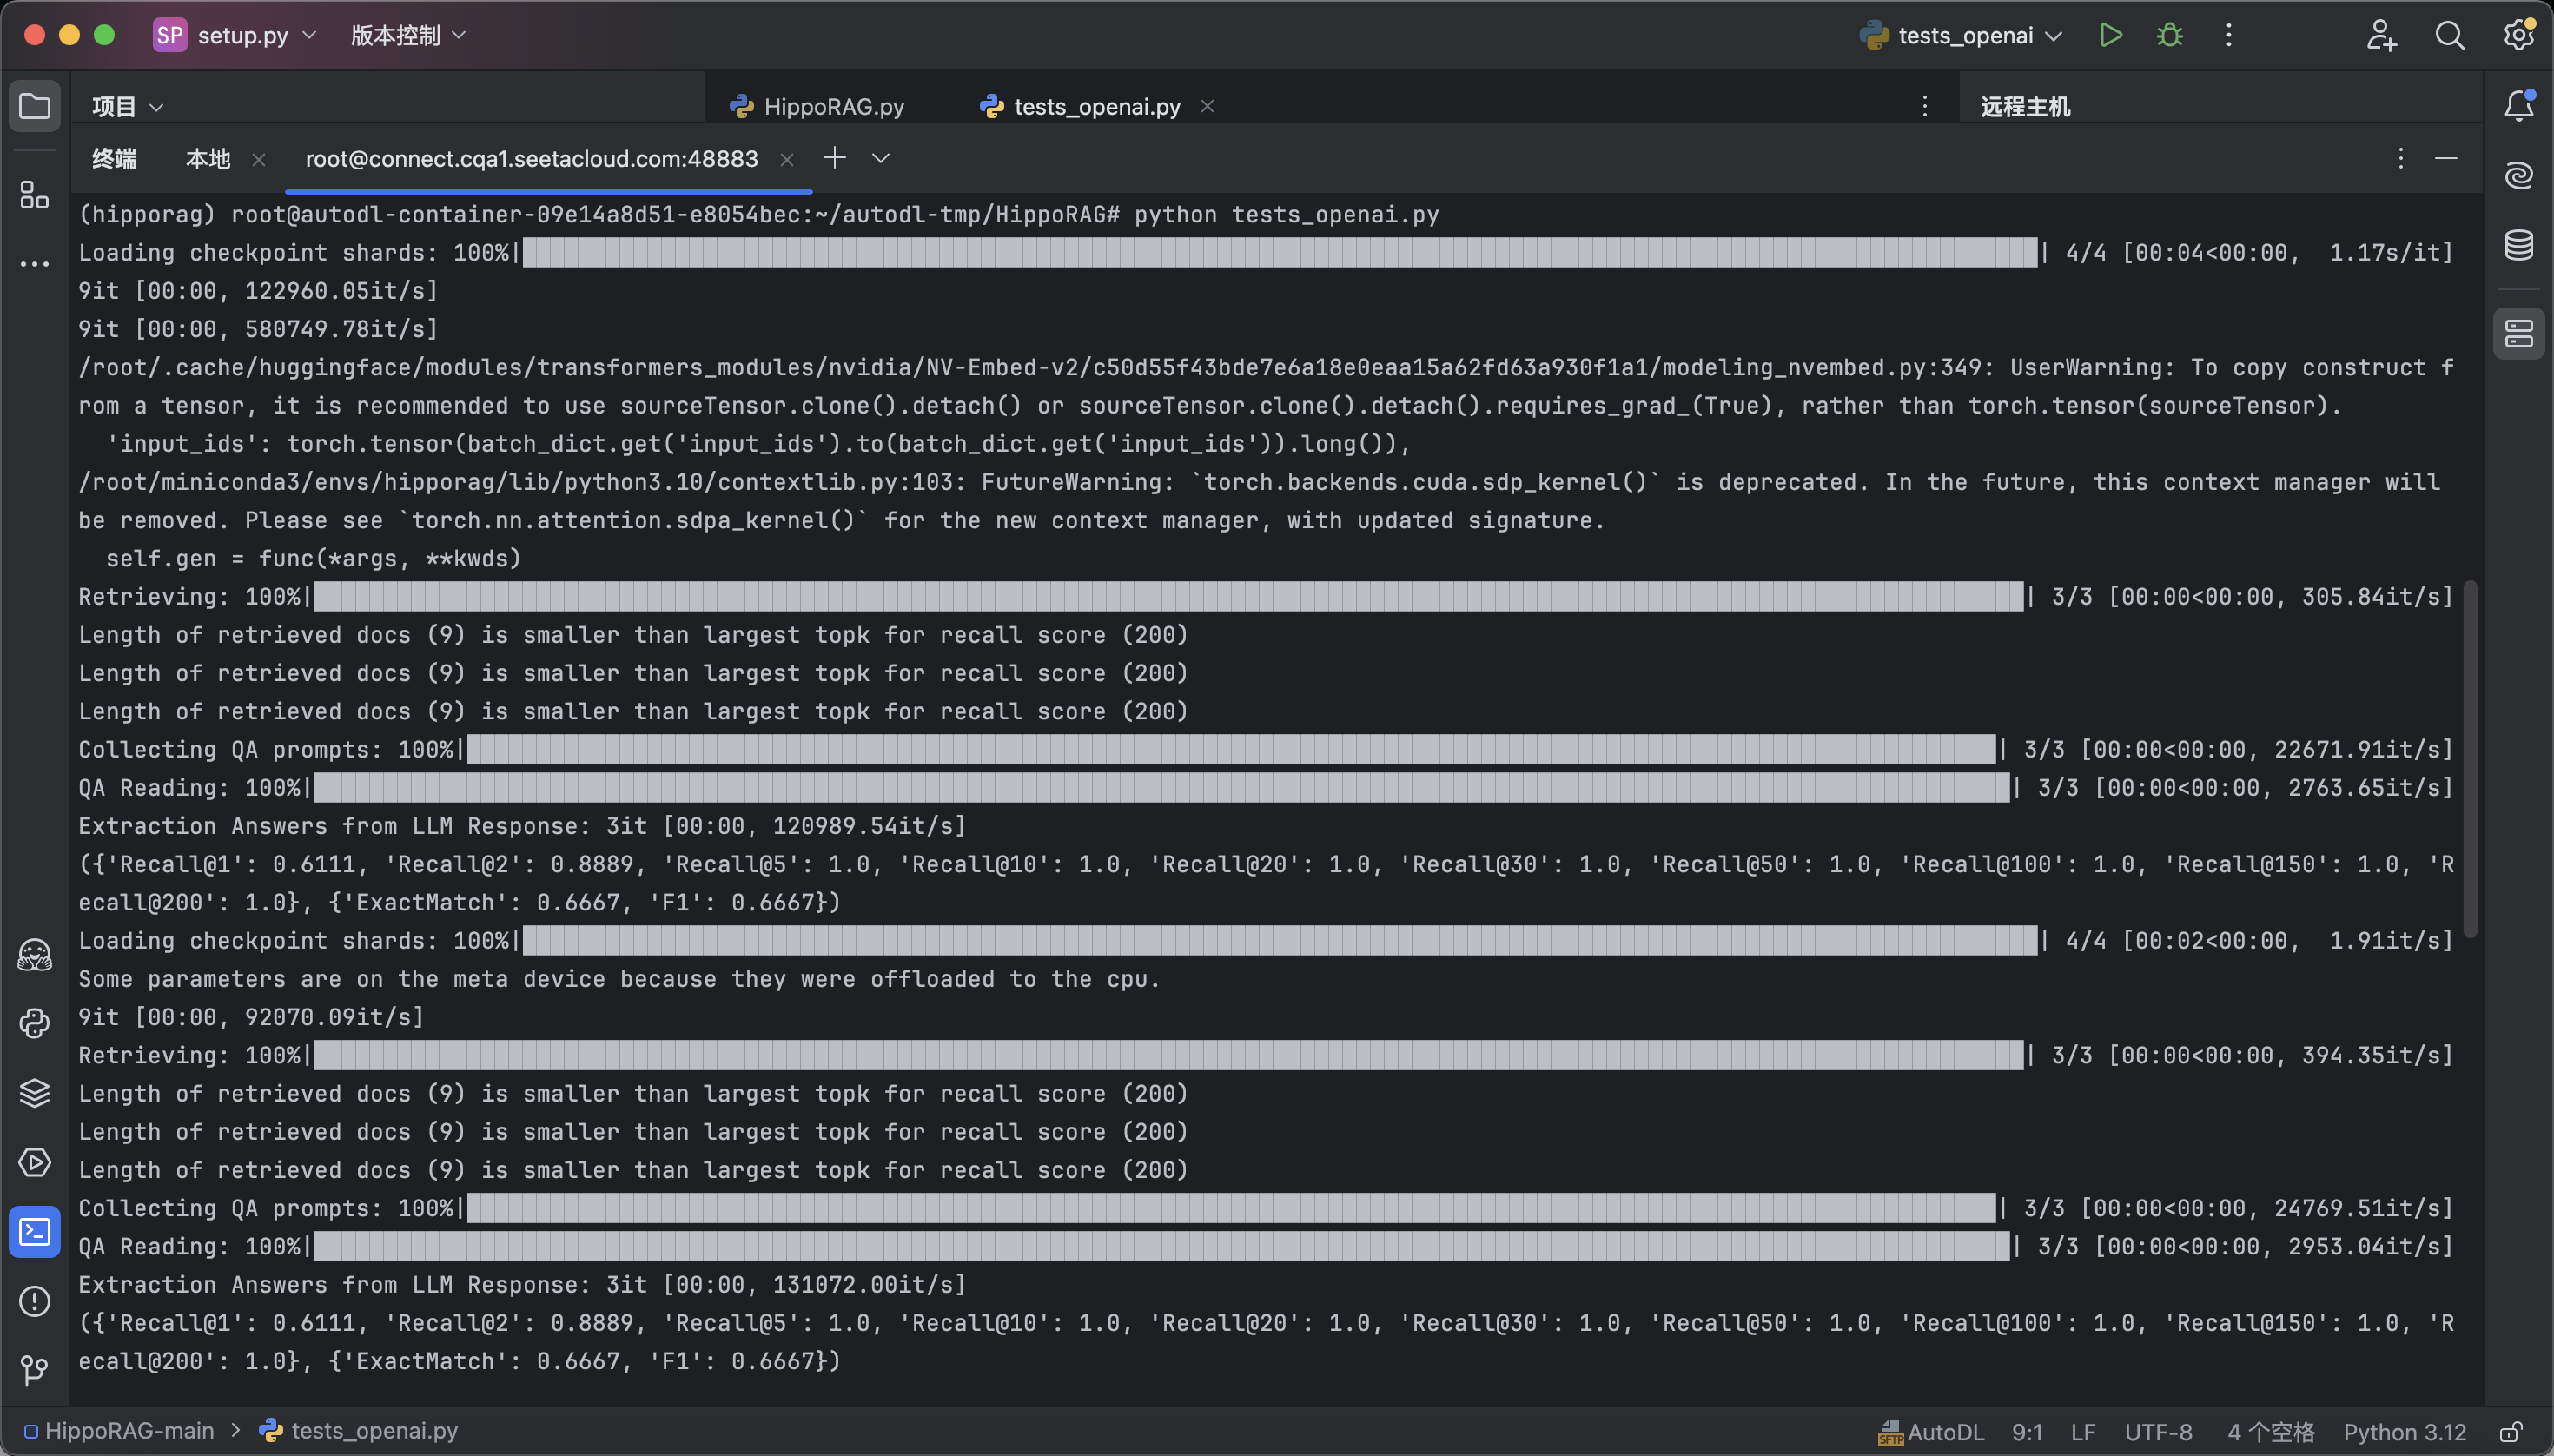
Task: Open the Python Console sidebar icon
Action: [x=35, y=1024]
